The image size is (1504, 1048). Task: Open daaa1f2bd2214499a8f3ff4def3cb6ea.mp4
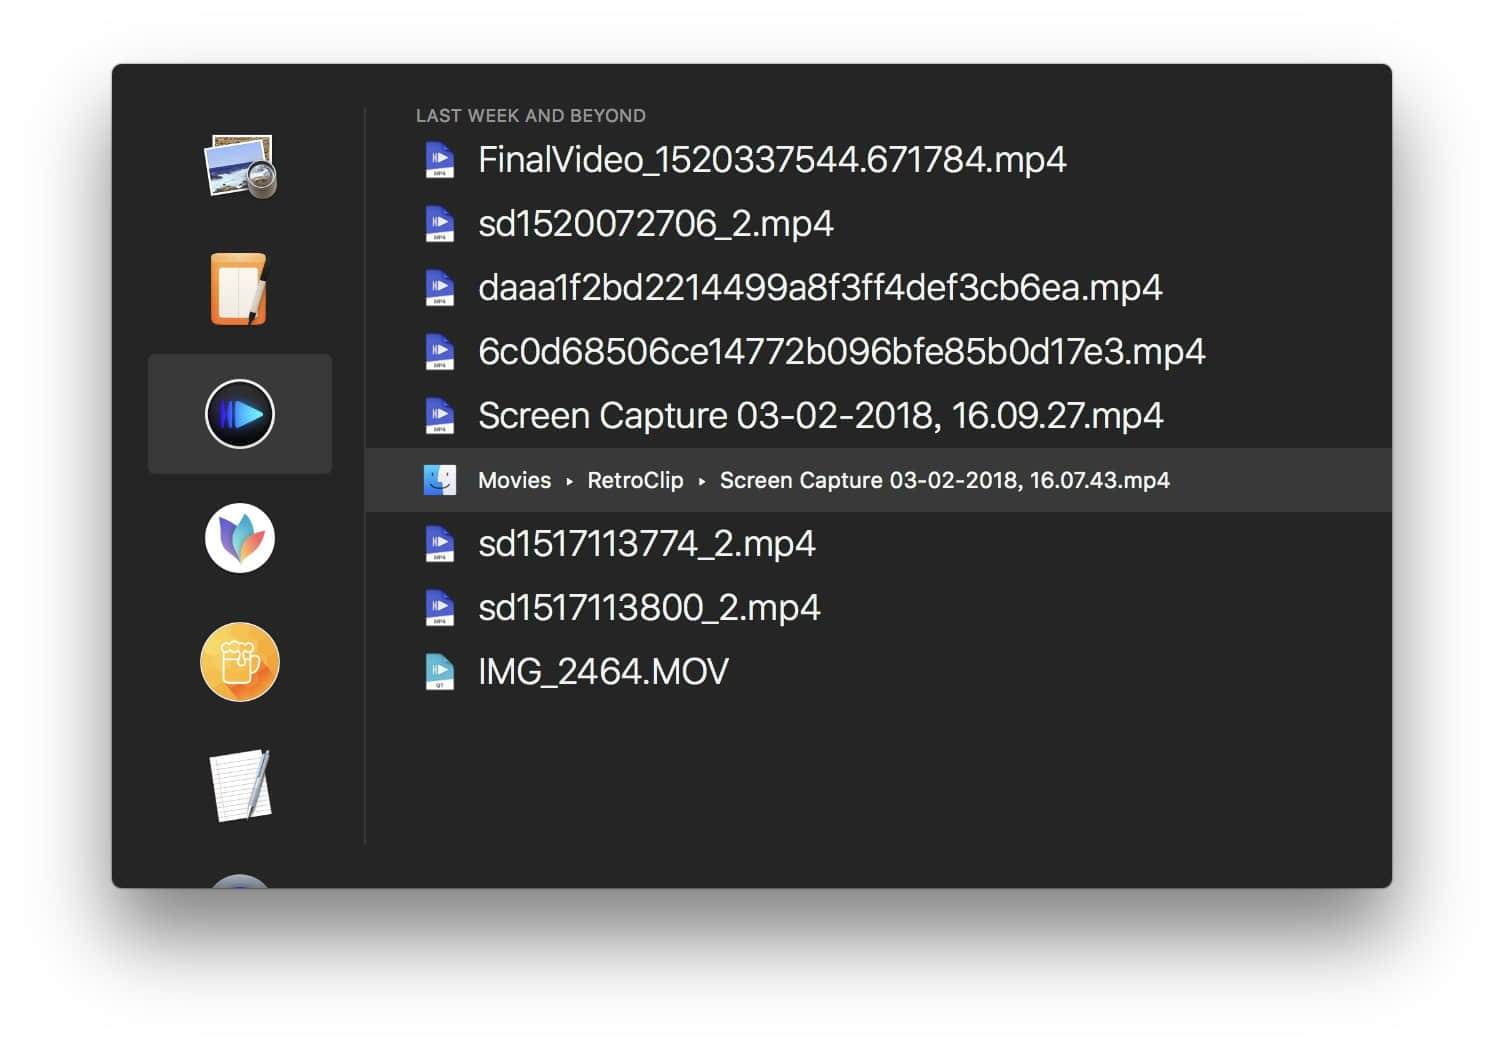820,288
